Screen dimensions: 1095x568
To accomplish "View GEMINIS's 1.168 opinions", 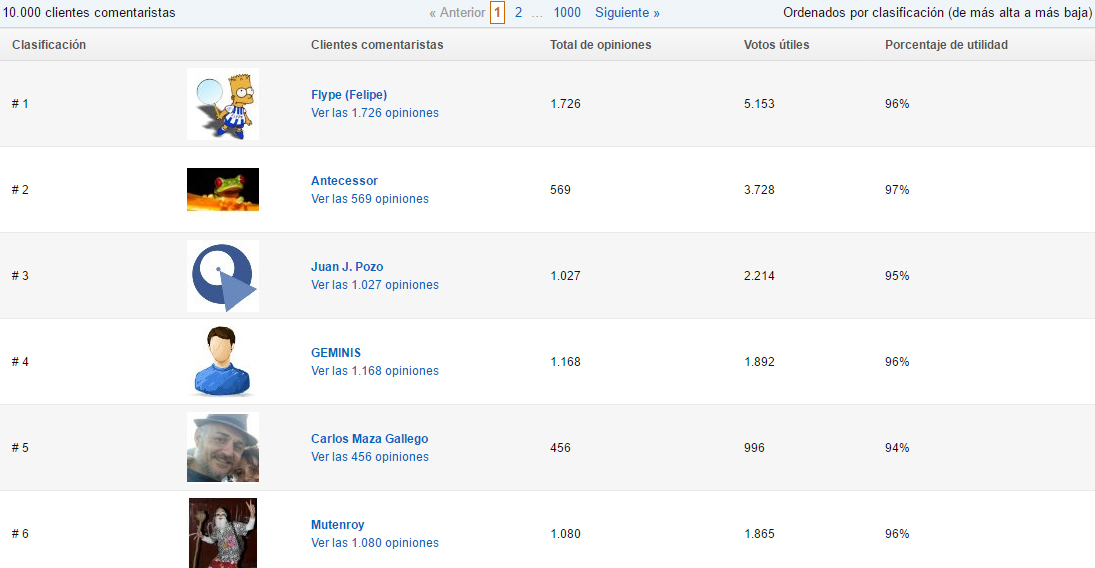I will pyautogui.click(x=374, y=371).
